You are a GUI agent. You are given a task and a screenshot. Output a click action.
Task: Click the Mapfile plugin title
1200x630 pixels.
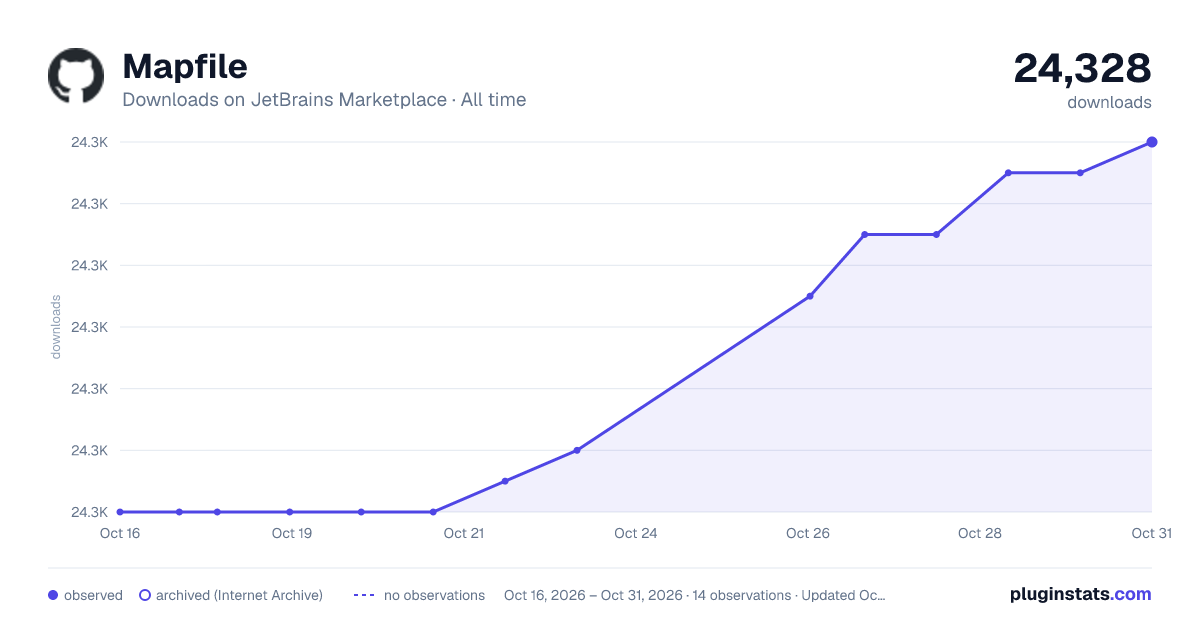pyautogui.click(x=185, y=67)
